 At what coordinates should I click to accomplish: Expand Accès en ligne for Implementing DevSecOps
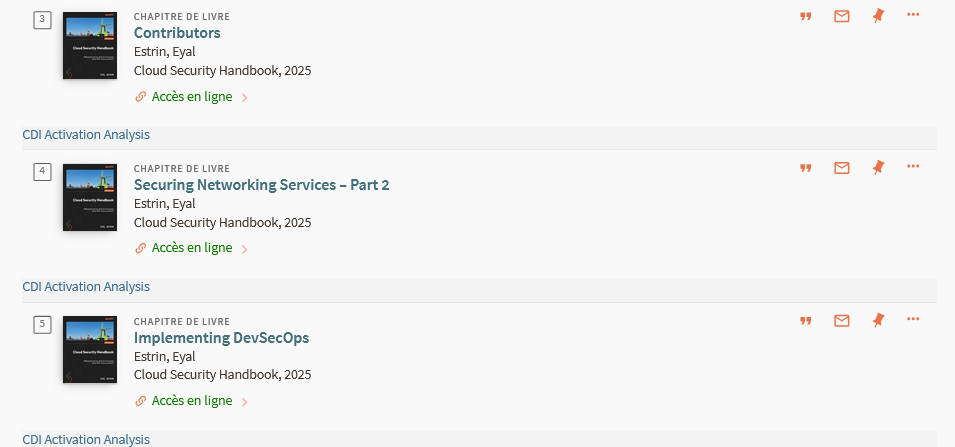point(191,401)
